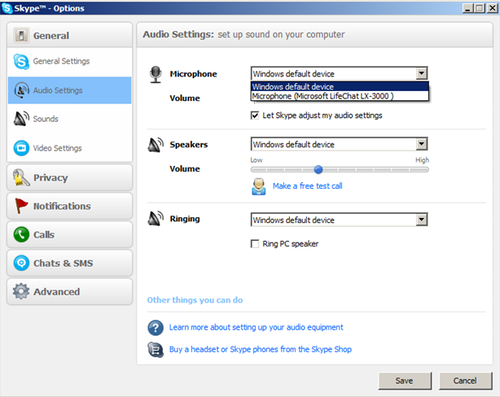Click the gear icon on Advanced

(21, 291)
